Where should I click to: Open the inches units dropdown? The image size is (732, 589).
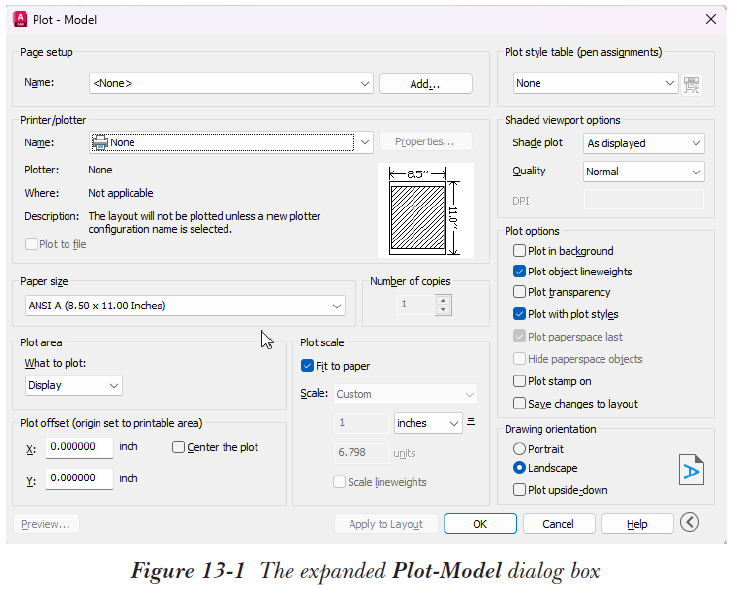click(428, 423)
